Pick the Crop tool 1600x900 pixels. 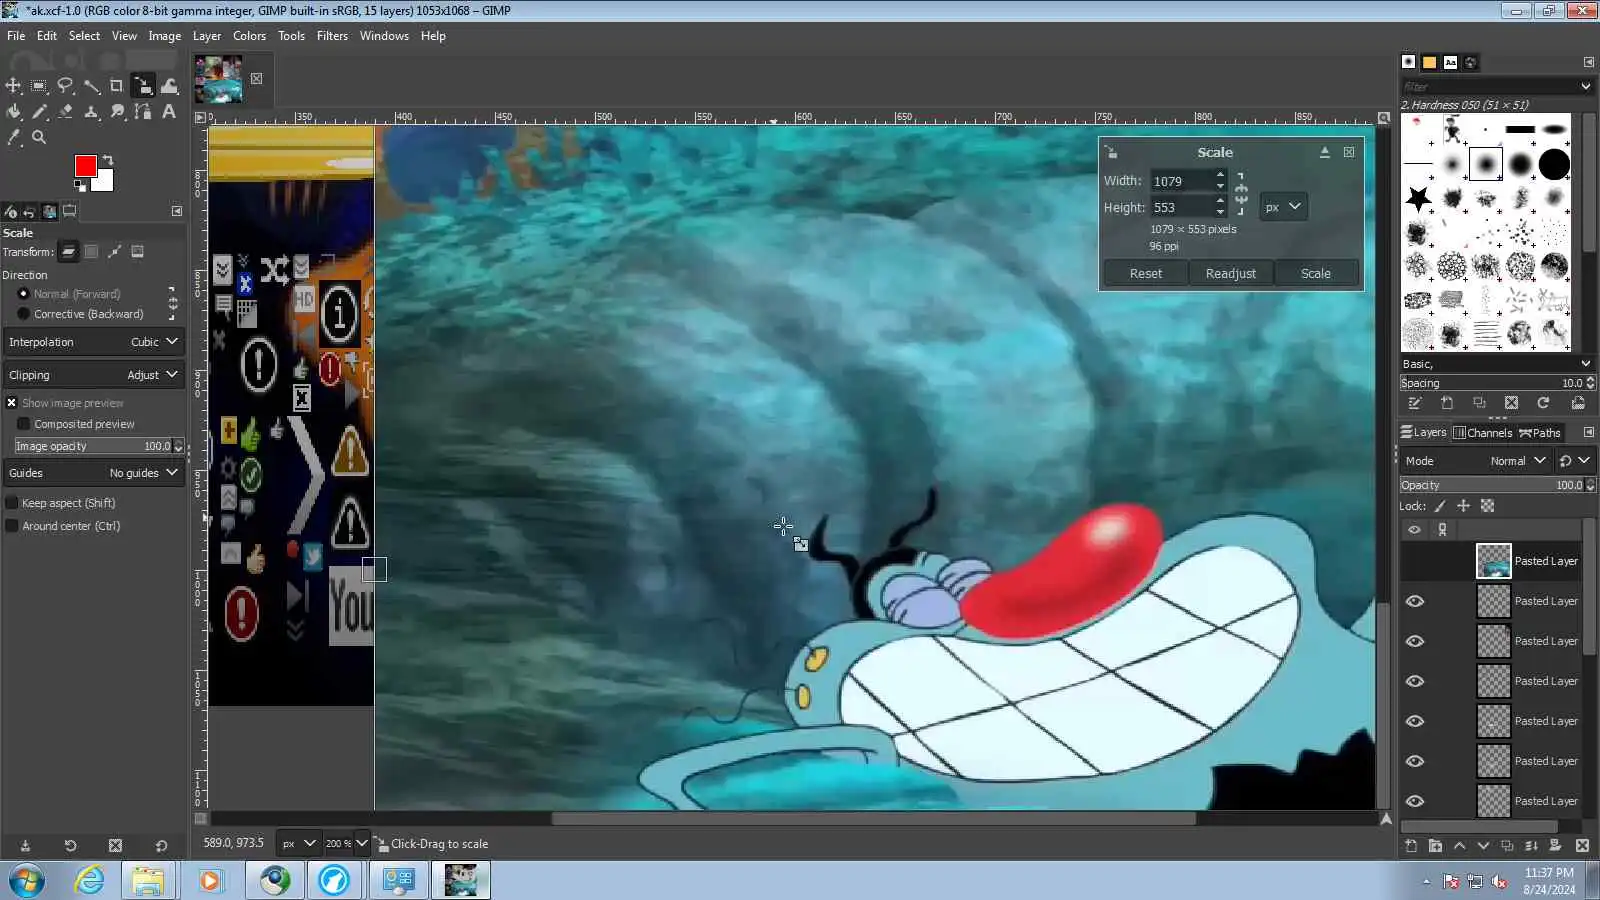pyautogui.click(x=117, y=86)
